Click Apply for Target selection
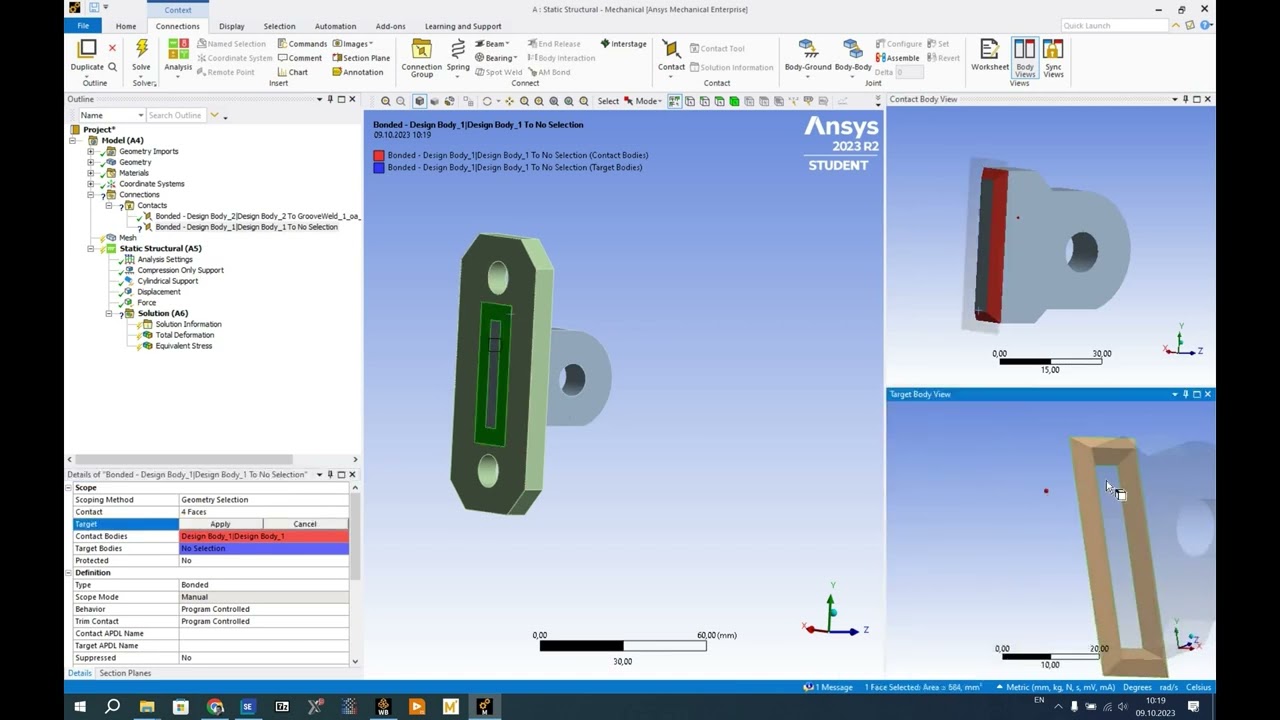The height and width of the screenshot is (720, 1280). click(220, 524)
